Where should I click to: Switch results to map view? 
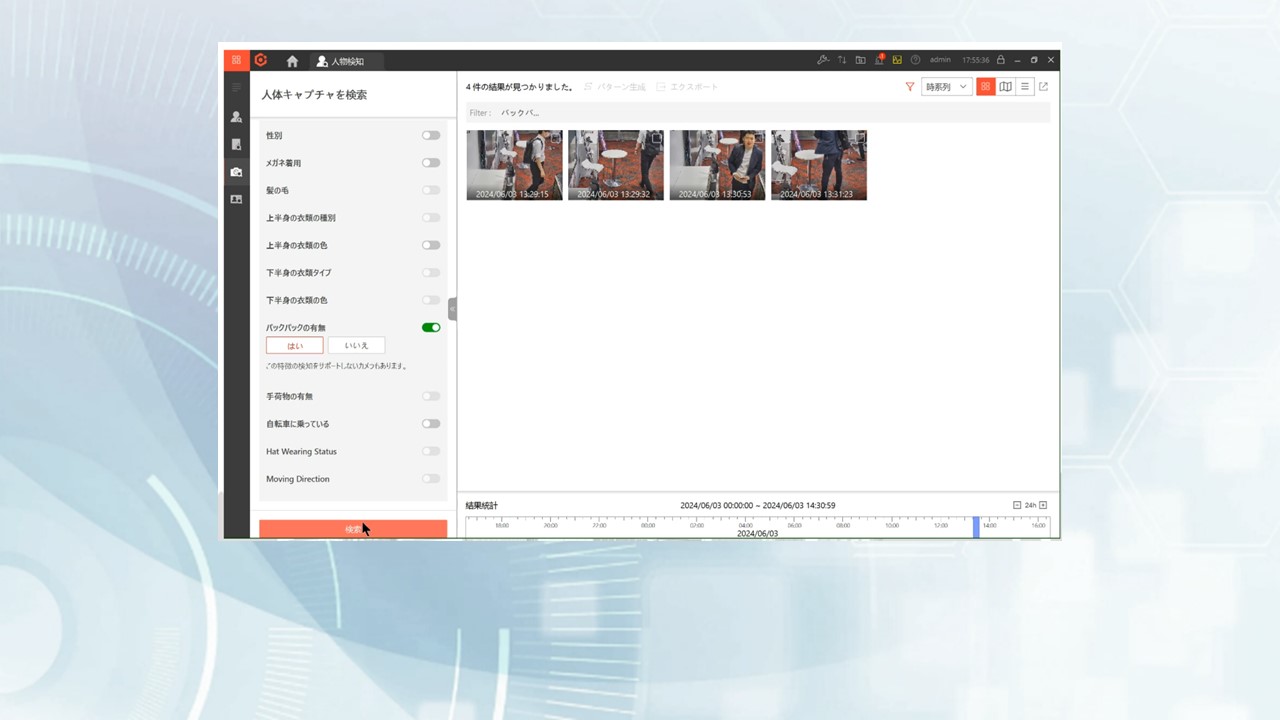coord(1005,87)
